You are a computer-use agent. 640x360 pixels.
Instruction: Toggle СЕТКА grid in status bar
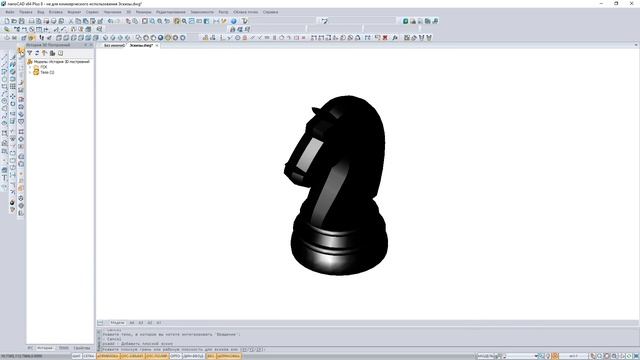[x=89, y=356]
